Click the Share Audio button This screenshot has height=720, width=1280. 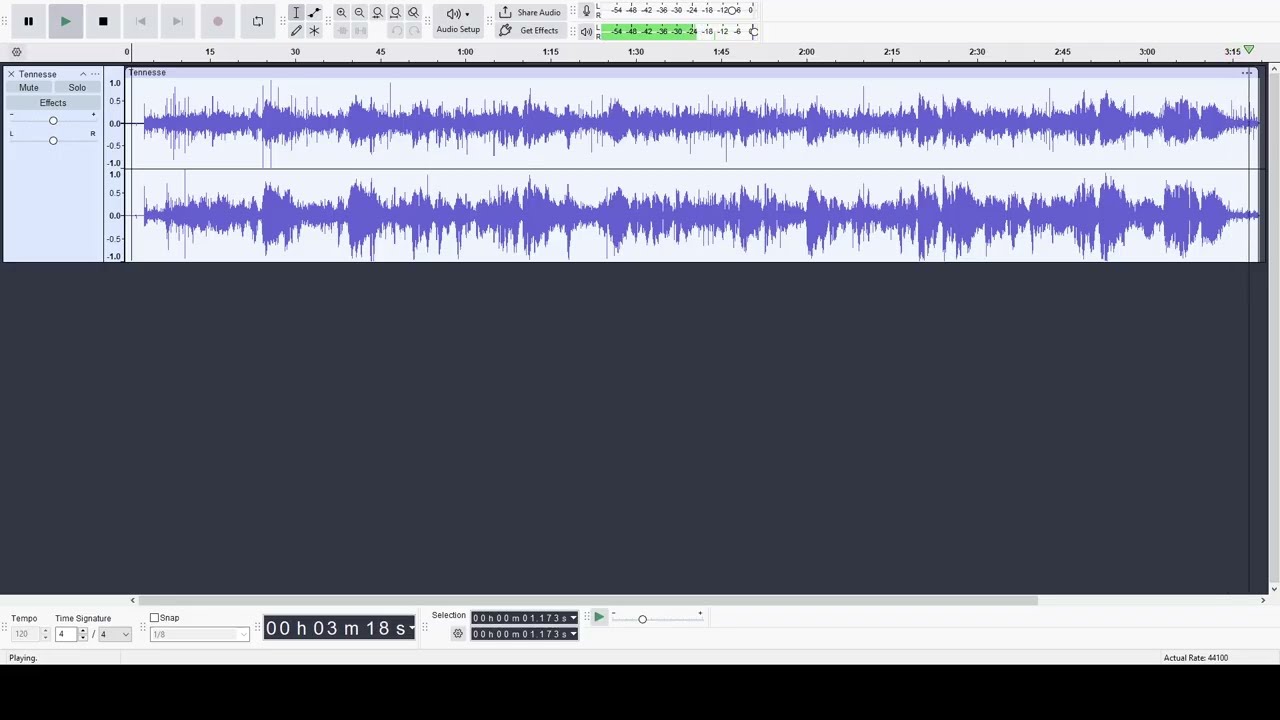pos(530,12)
